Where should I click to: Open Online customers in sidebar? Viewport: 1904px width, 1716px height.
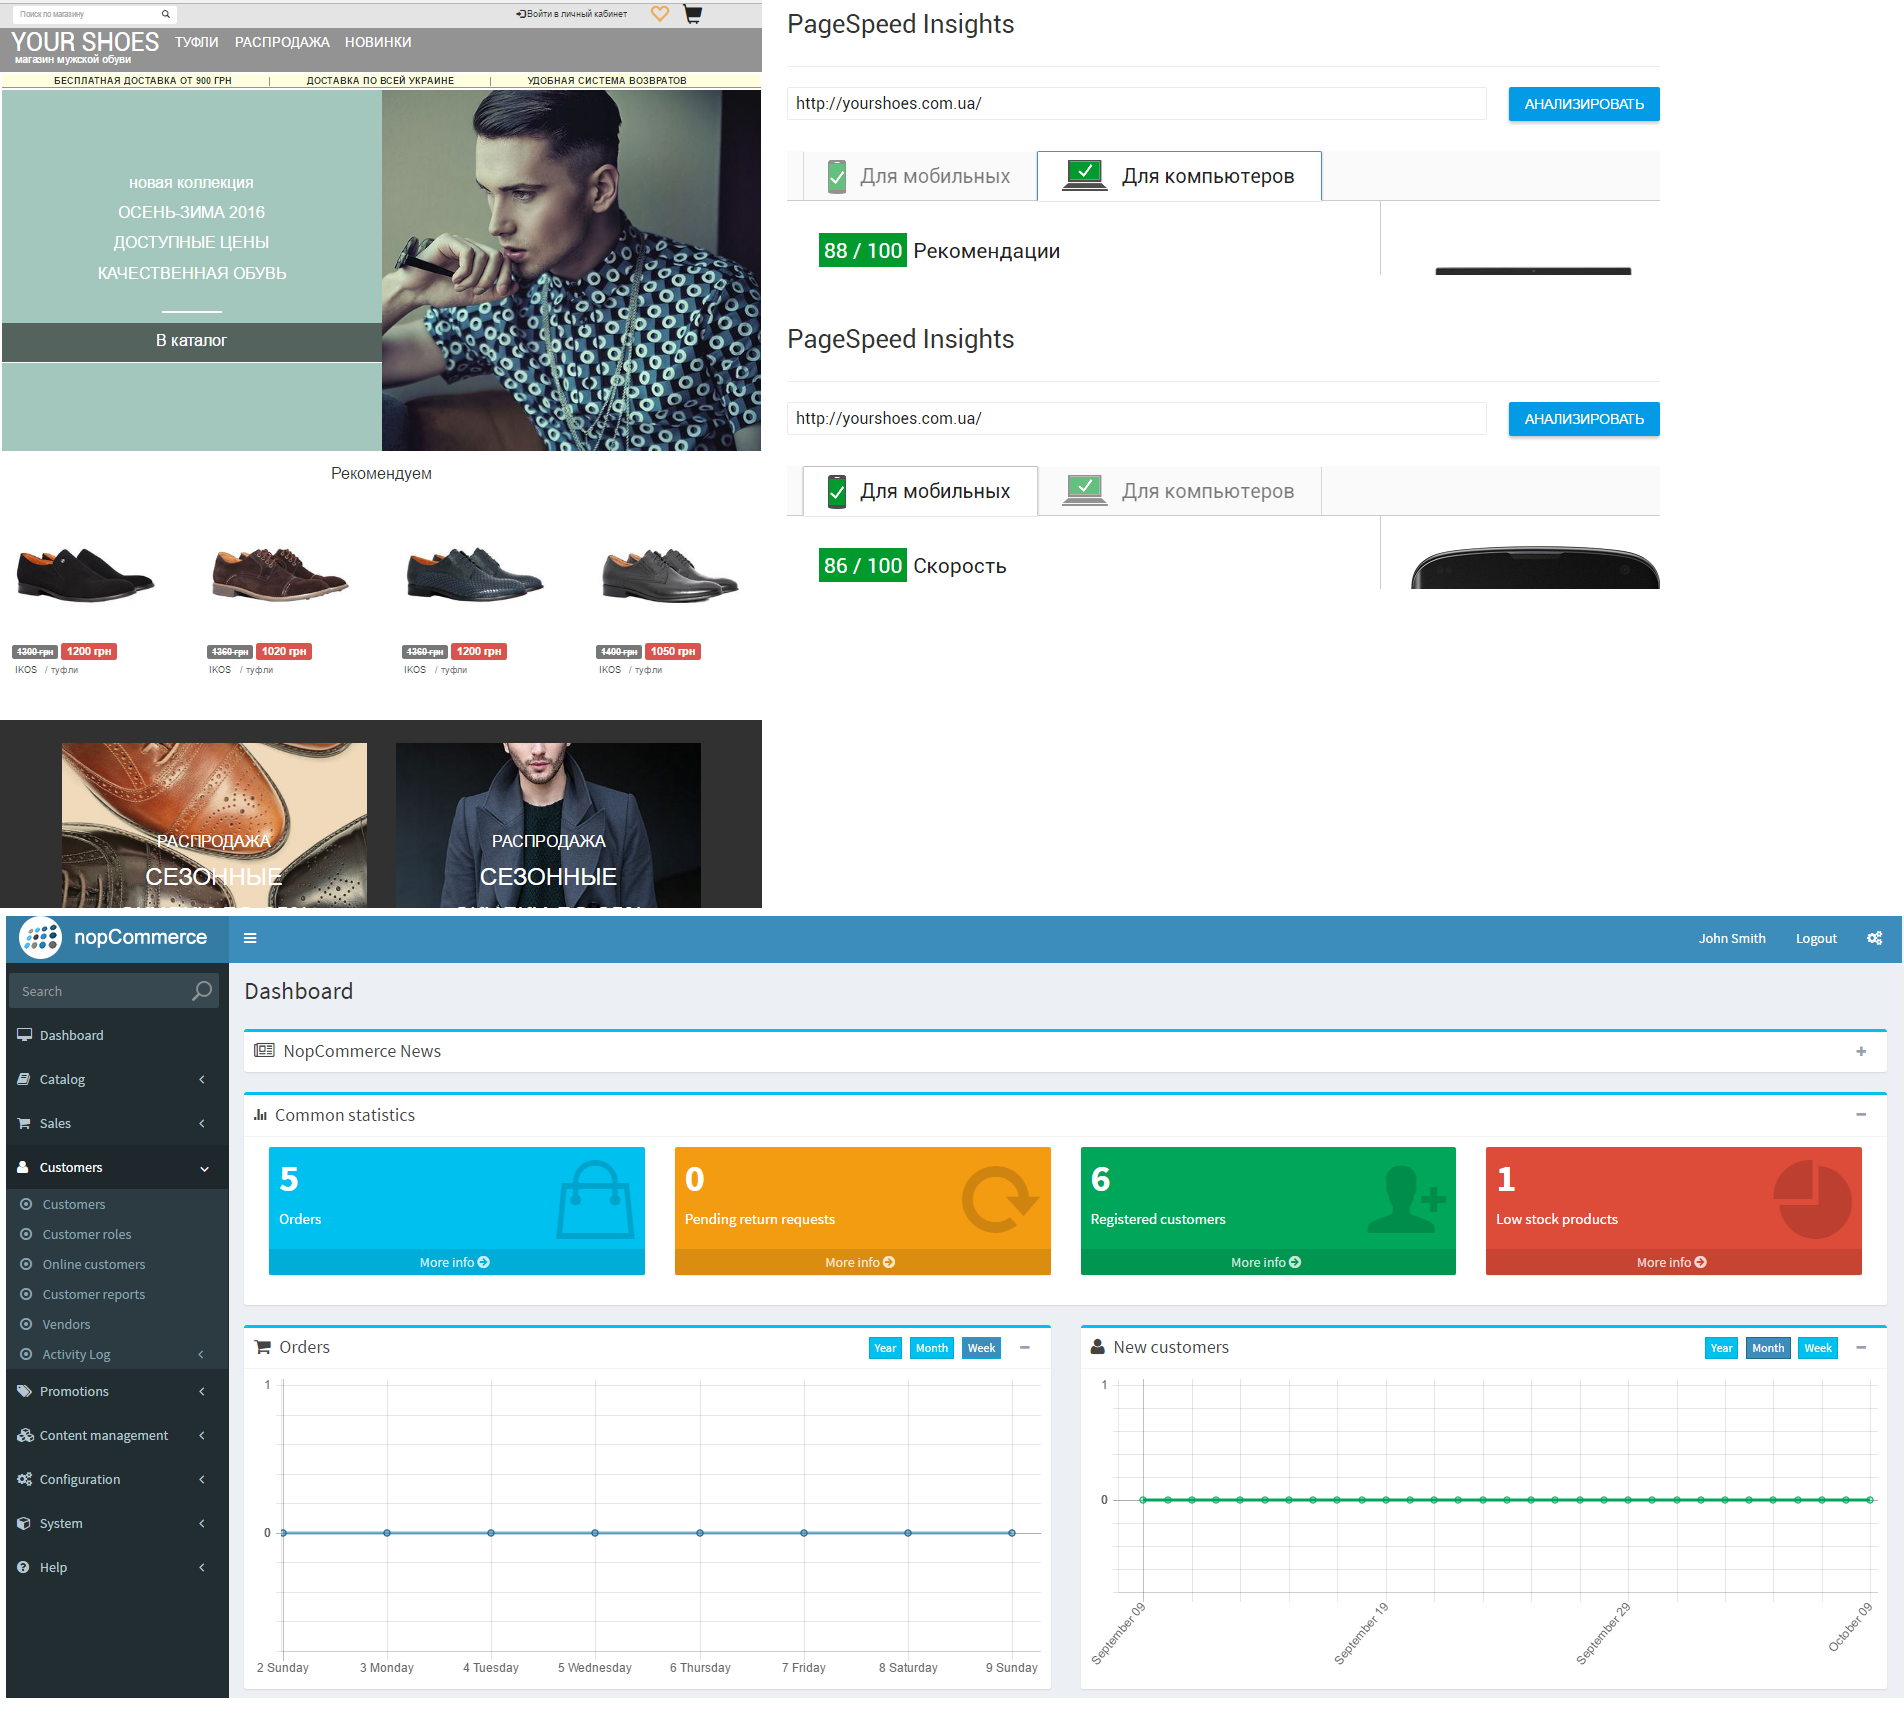94,1264
